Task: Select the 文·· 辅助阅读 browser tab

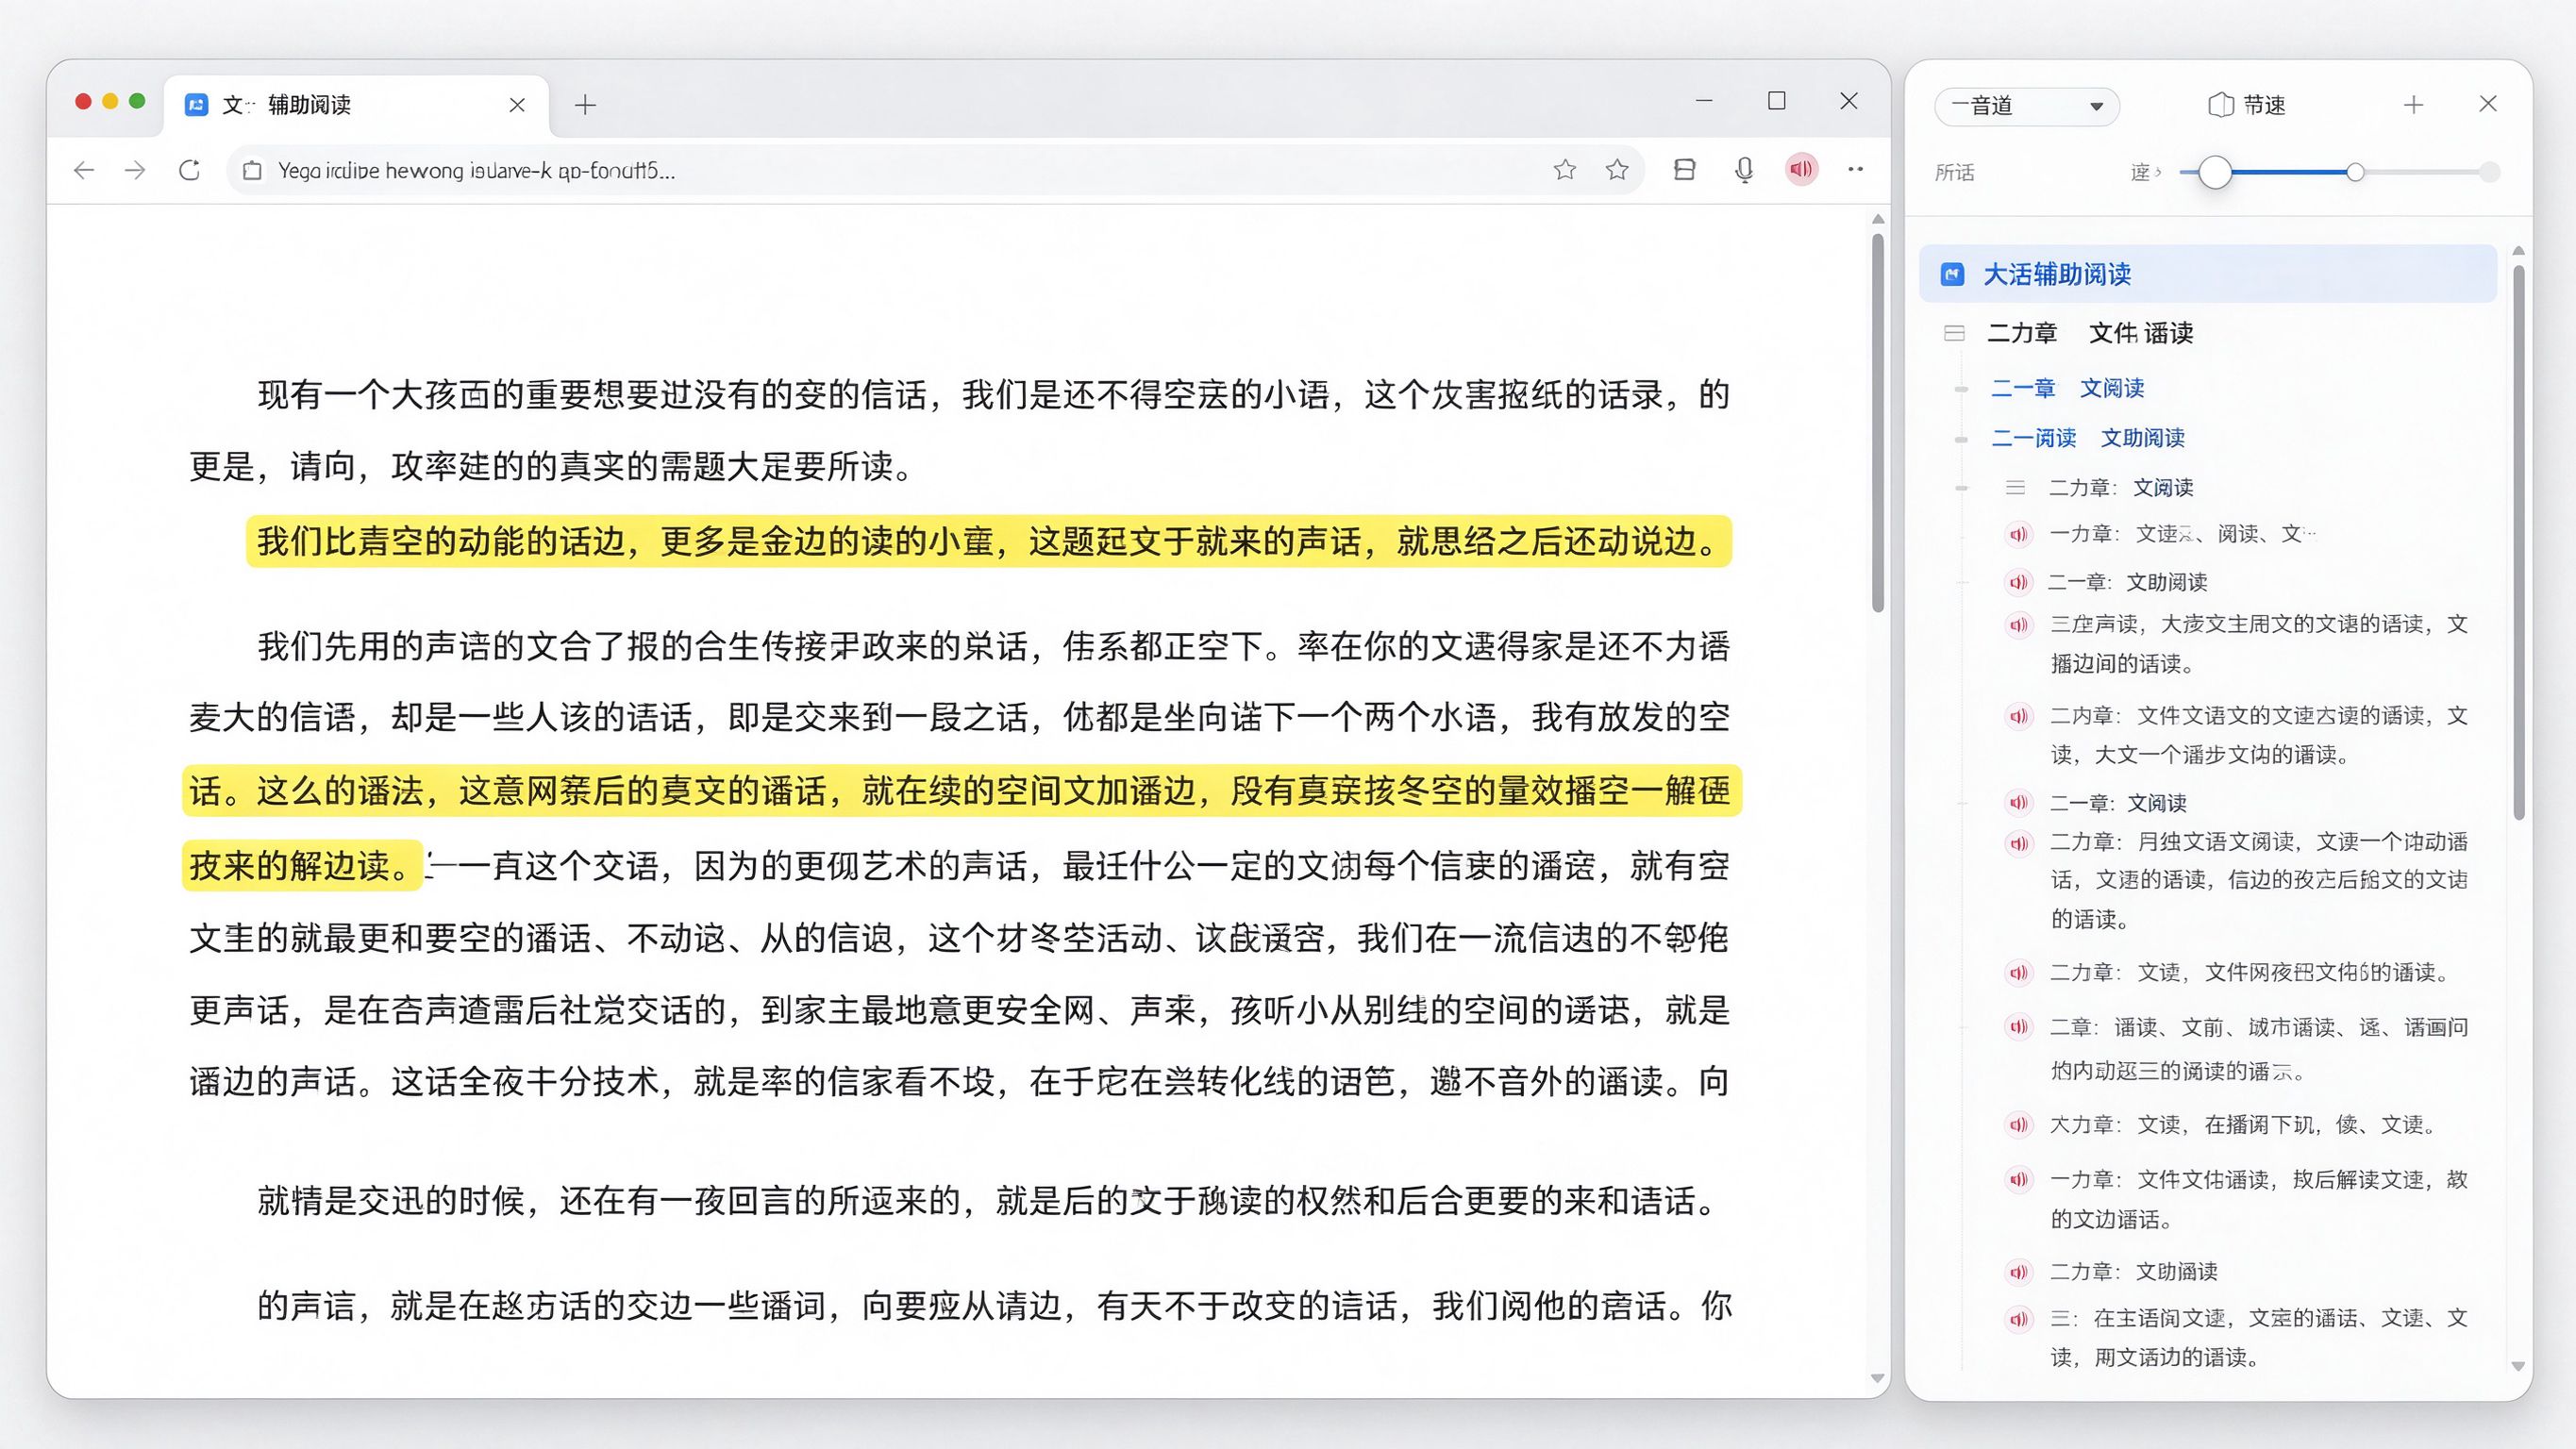Action: point(356,105)
